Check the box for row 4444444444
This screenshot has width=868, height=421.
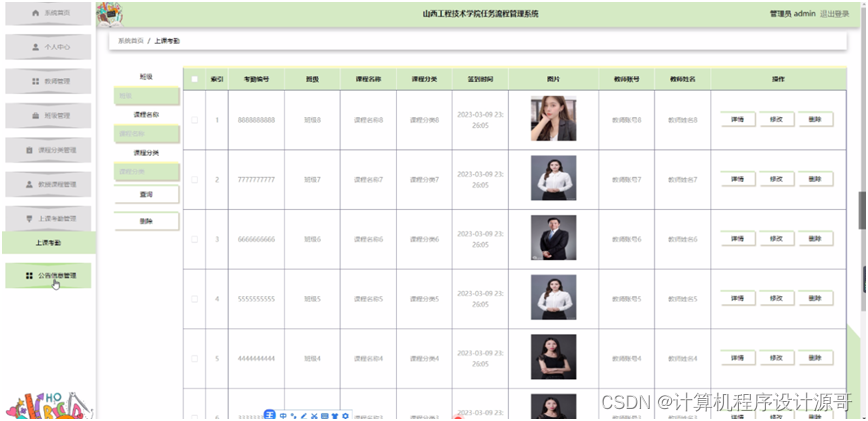pos(194,358)
